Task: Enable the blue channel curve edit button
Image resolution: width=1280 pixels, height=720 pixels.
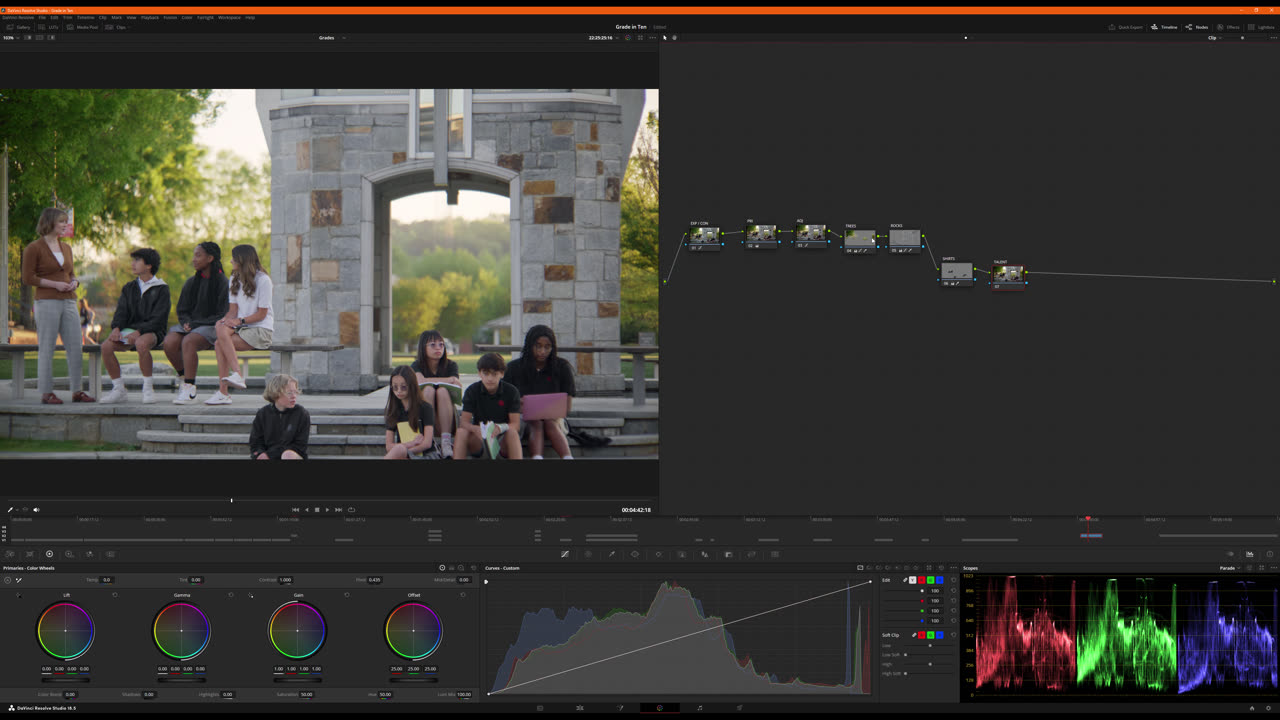Action: point(939,580)
